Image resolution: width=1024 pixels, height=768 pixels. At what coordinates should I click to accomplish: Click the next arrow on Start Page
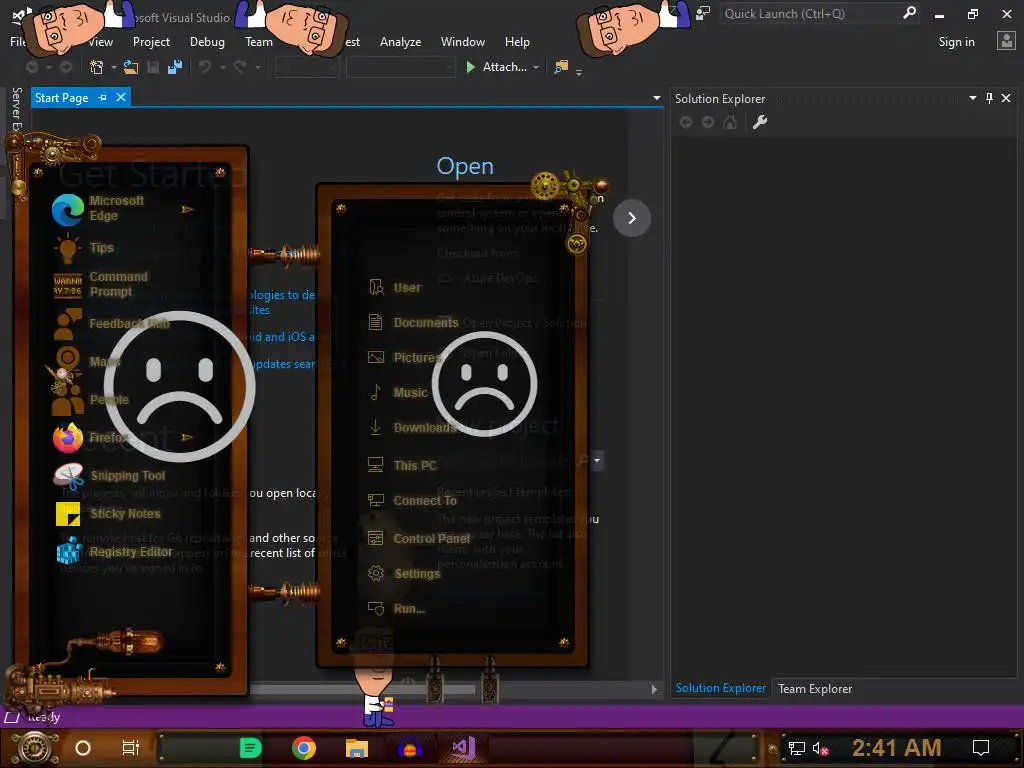tap(632, 218)
